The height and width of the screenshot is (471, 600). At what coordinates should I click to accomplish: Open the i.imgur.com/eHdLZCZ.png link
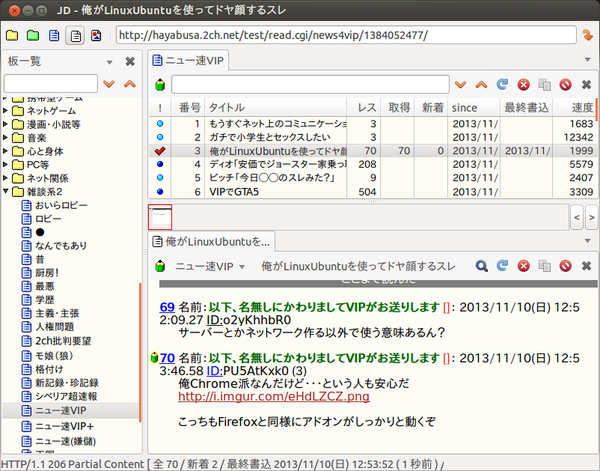point(274,396)
